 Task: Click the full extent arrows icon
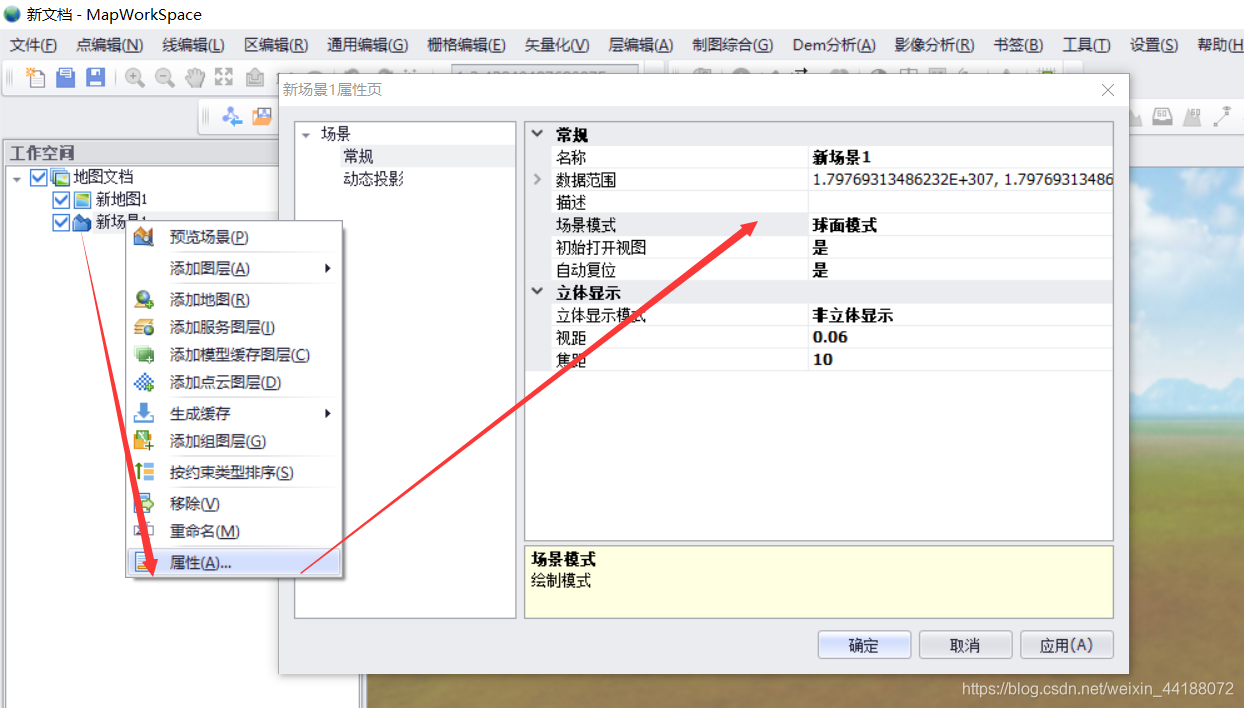coord(224,78)
